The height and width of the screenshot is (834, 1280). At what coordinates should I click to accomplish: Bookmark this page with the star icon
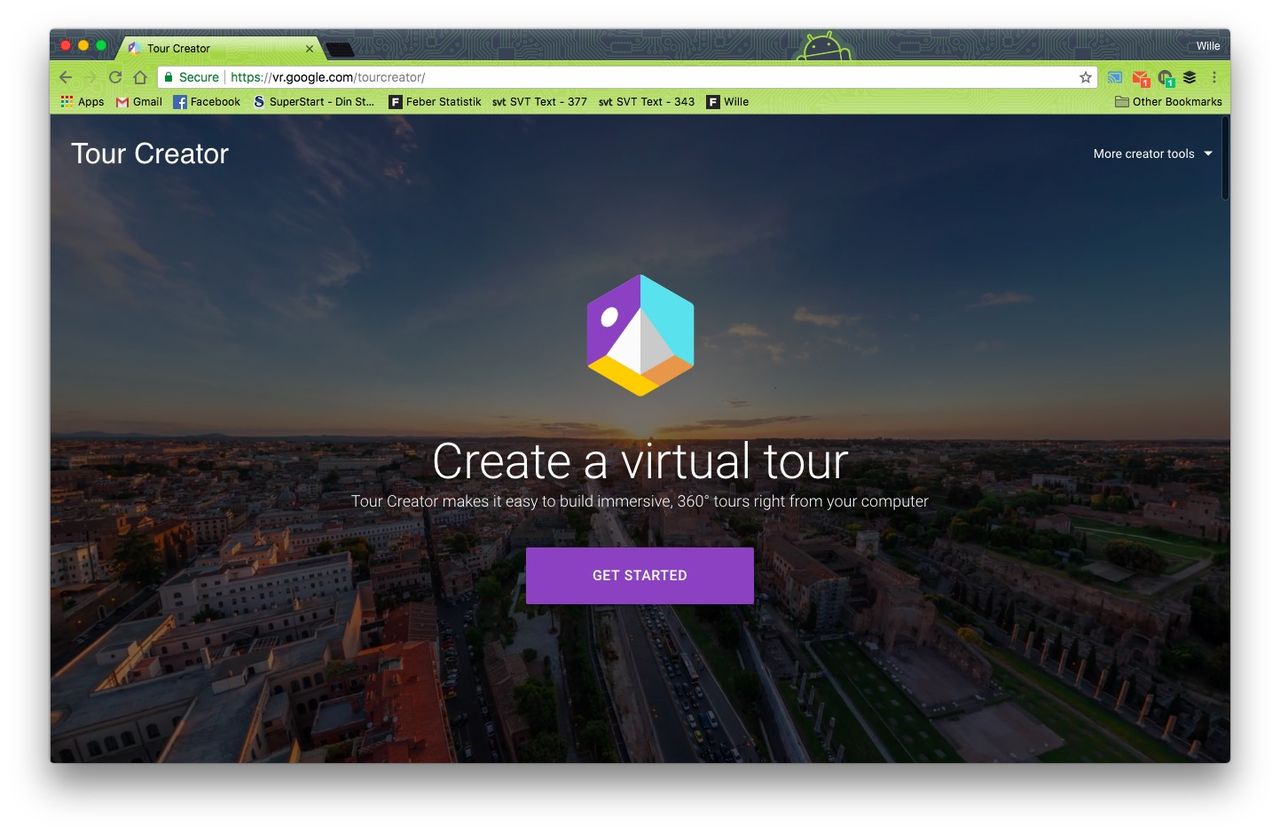pyautogui.click(x=1085, y=77)
